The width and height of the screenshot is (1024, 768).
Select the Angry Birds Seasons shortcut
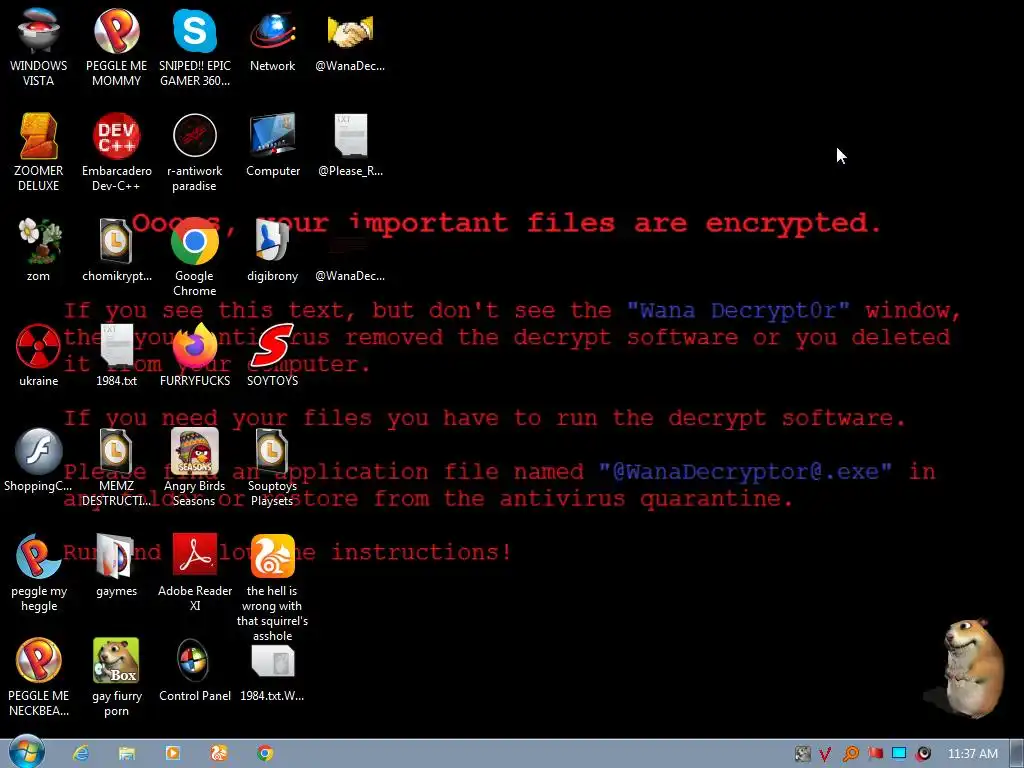pos(195,468)
